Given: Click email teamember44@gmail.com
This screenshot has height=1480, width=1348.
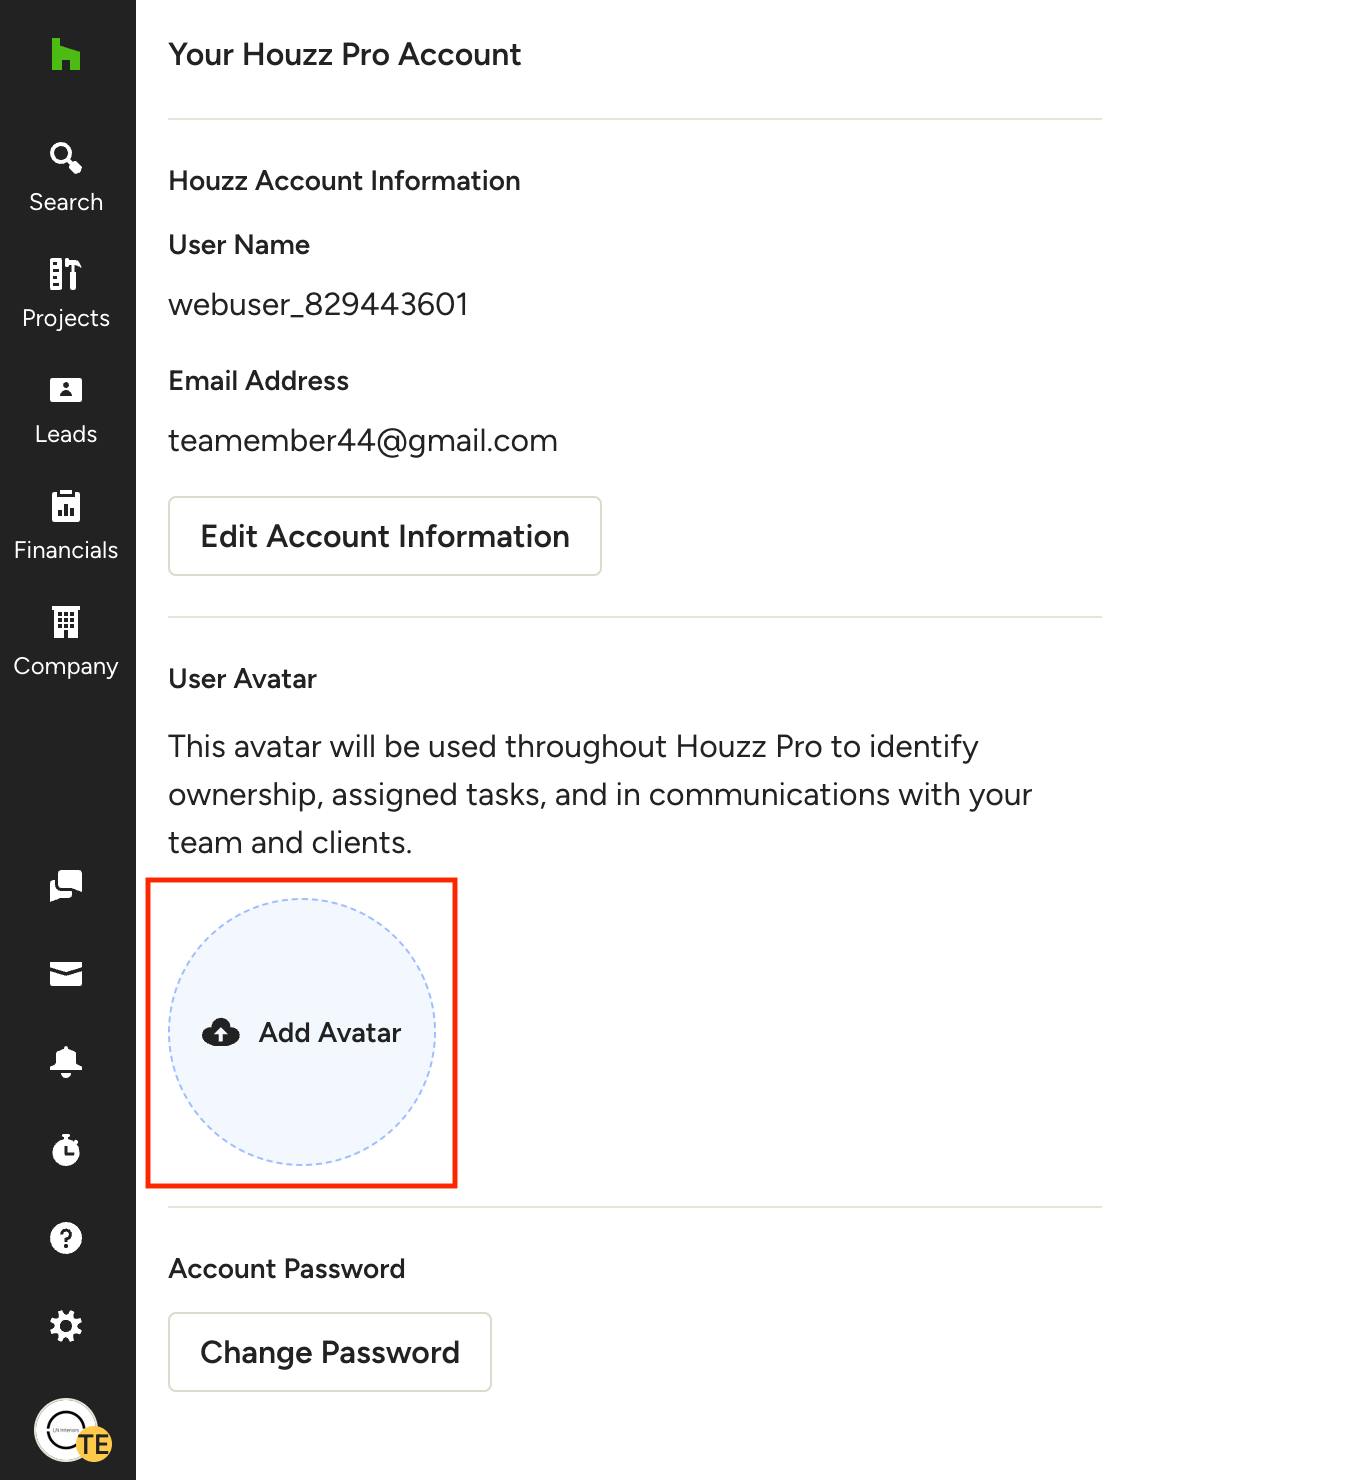Looking at the screenshot, I should (363, 440).
